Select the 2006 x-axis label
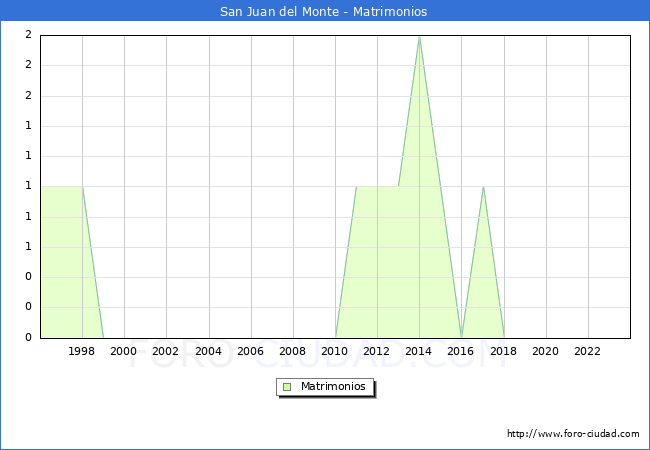 point(251,351)
